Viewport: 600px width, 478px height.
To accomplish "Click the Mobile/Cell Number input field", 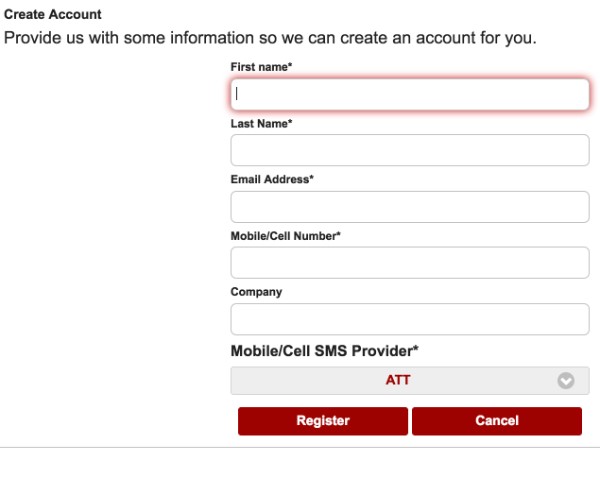I will [410, 263].
